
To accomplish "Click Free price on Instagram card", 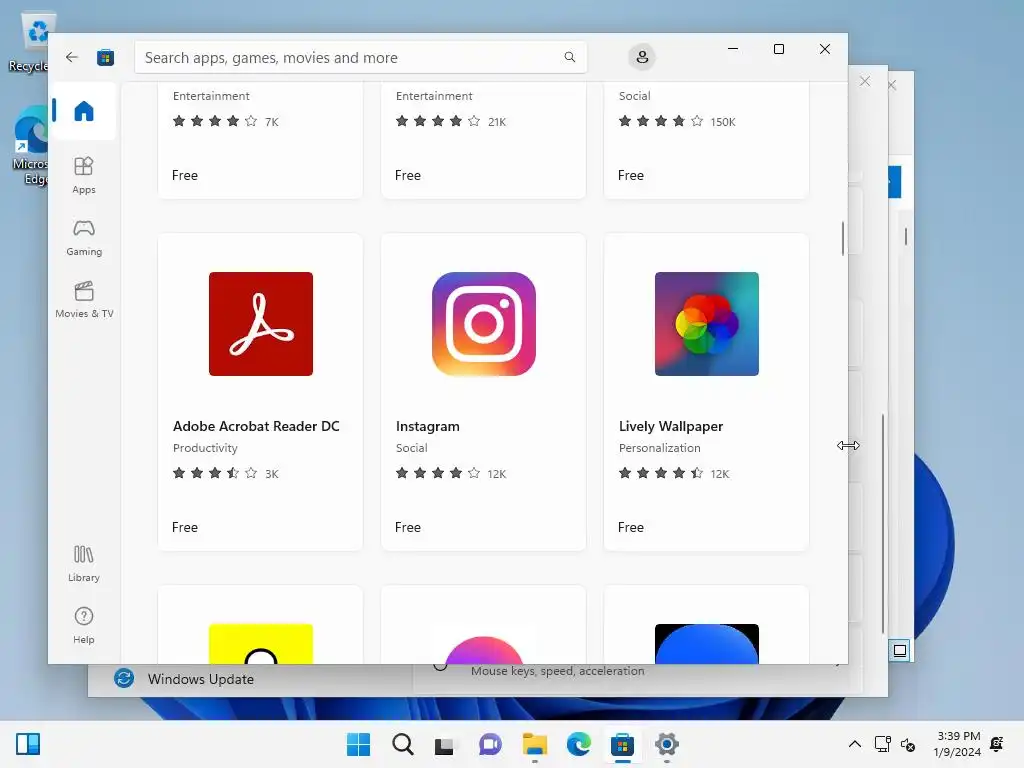I will pos(408,527).
